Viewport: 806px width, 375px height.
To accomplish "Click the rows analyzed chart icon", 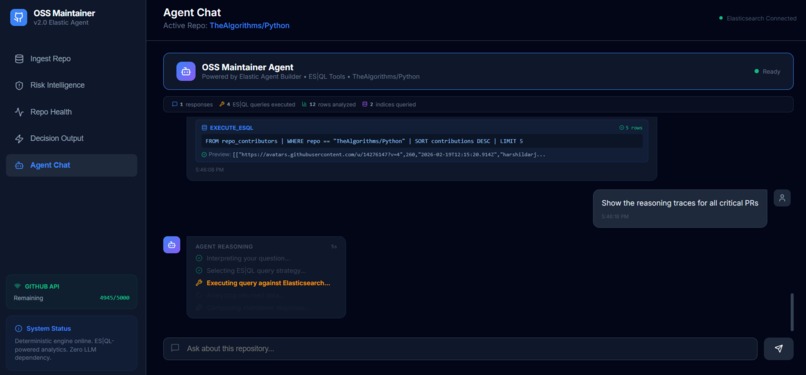I will point(304,104).
